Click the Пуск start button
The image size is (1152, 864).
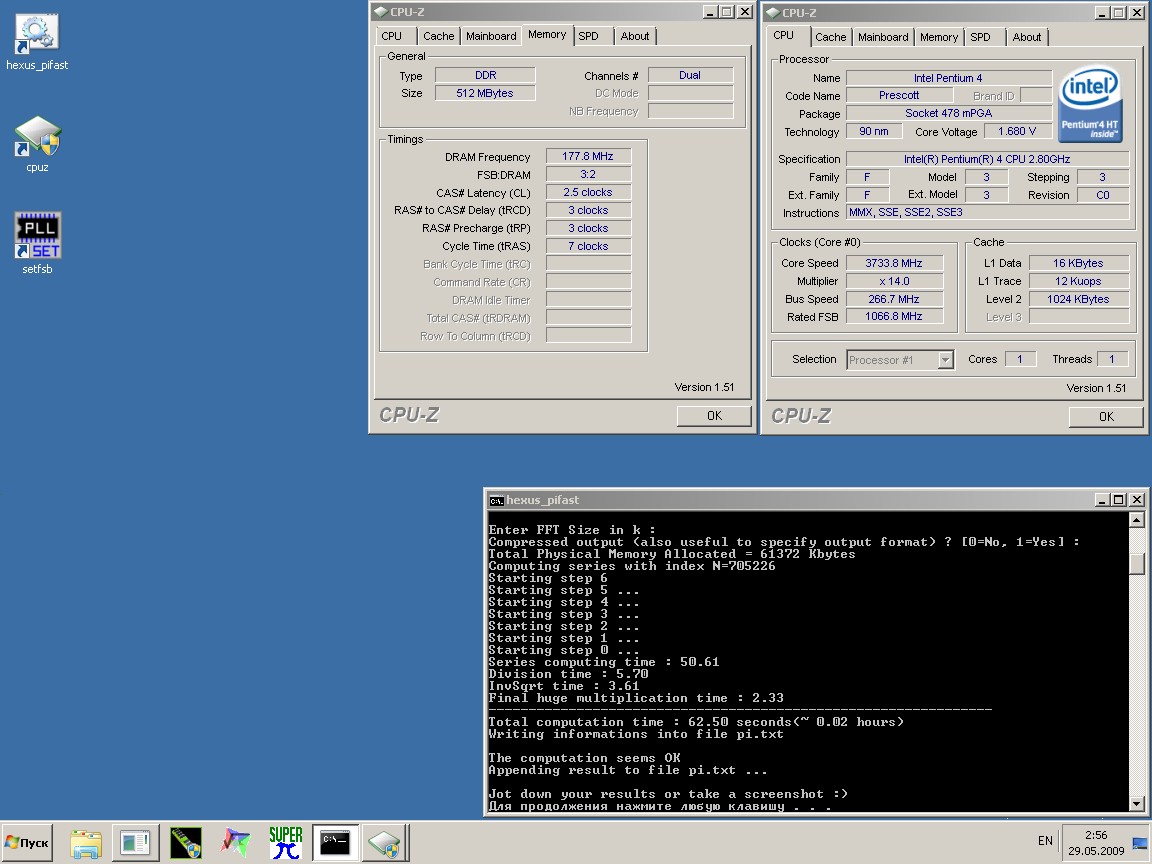pos(27,843)
